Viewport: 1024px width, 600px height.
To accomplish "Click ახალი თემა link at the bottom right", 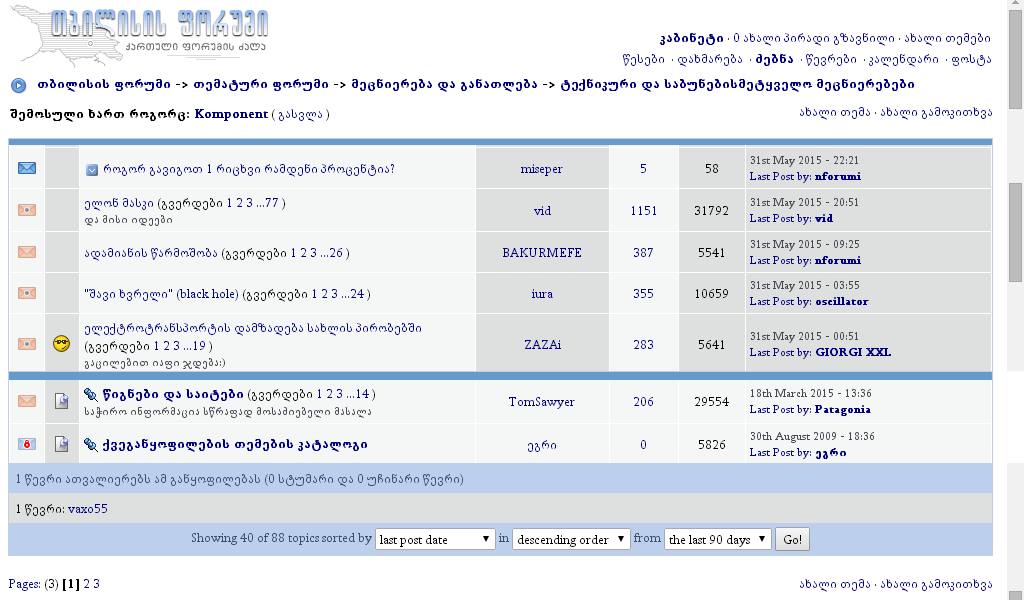I will click(x=835, y=584).
